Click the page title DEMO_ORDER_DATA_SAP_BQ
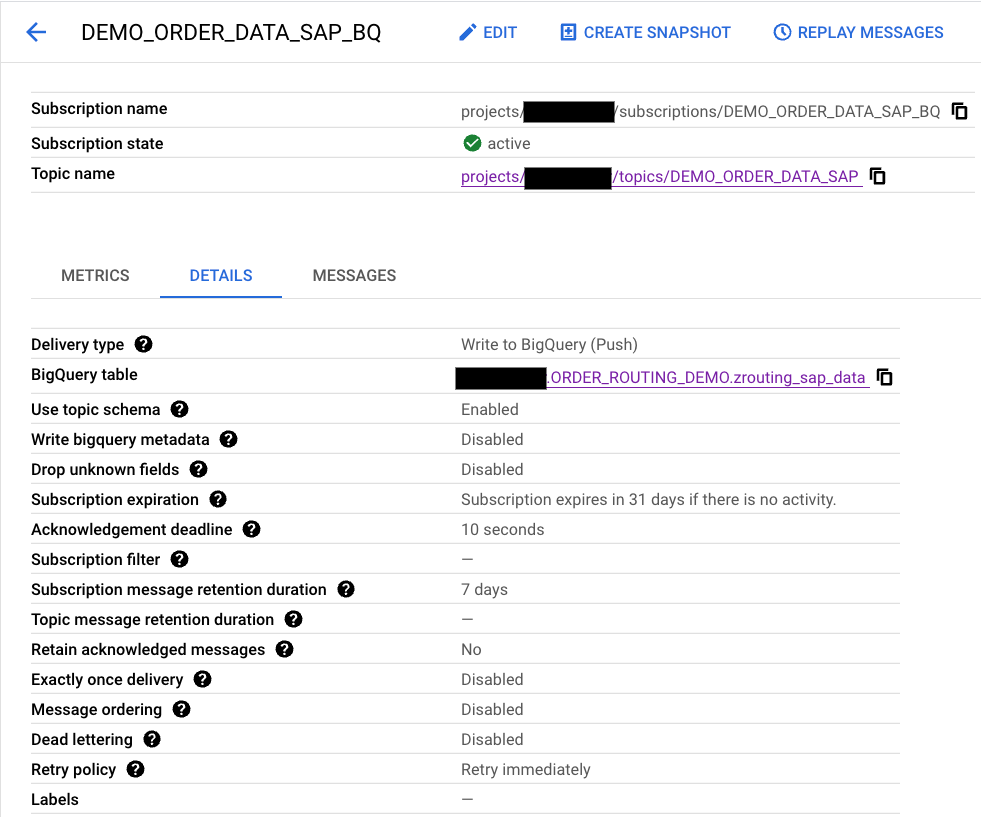981x817 pixels. click(231, 33)
